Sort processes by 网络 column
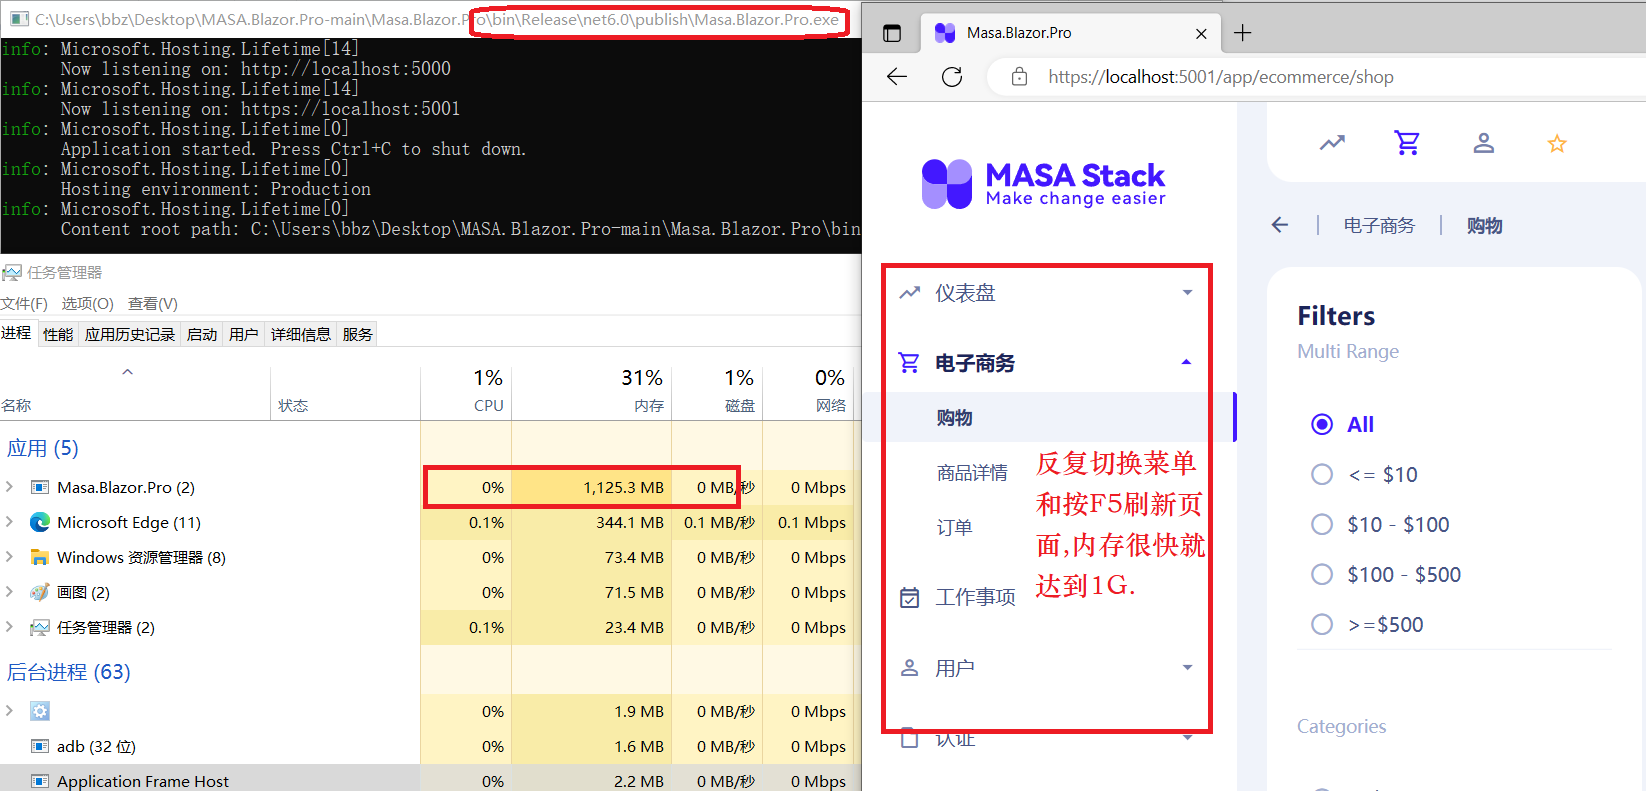This screenshot has width=1646, height=791. coord(808,393)
